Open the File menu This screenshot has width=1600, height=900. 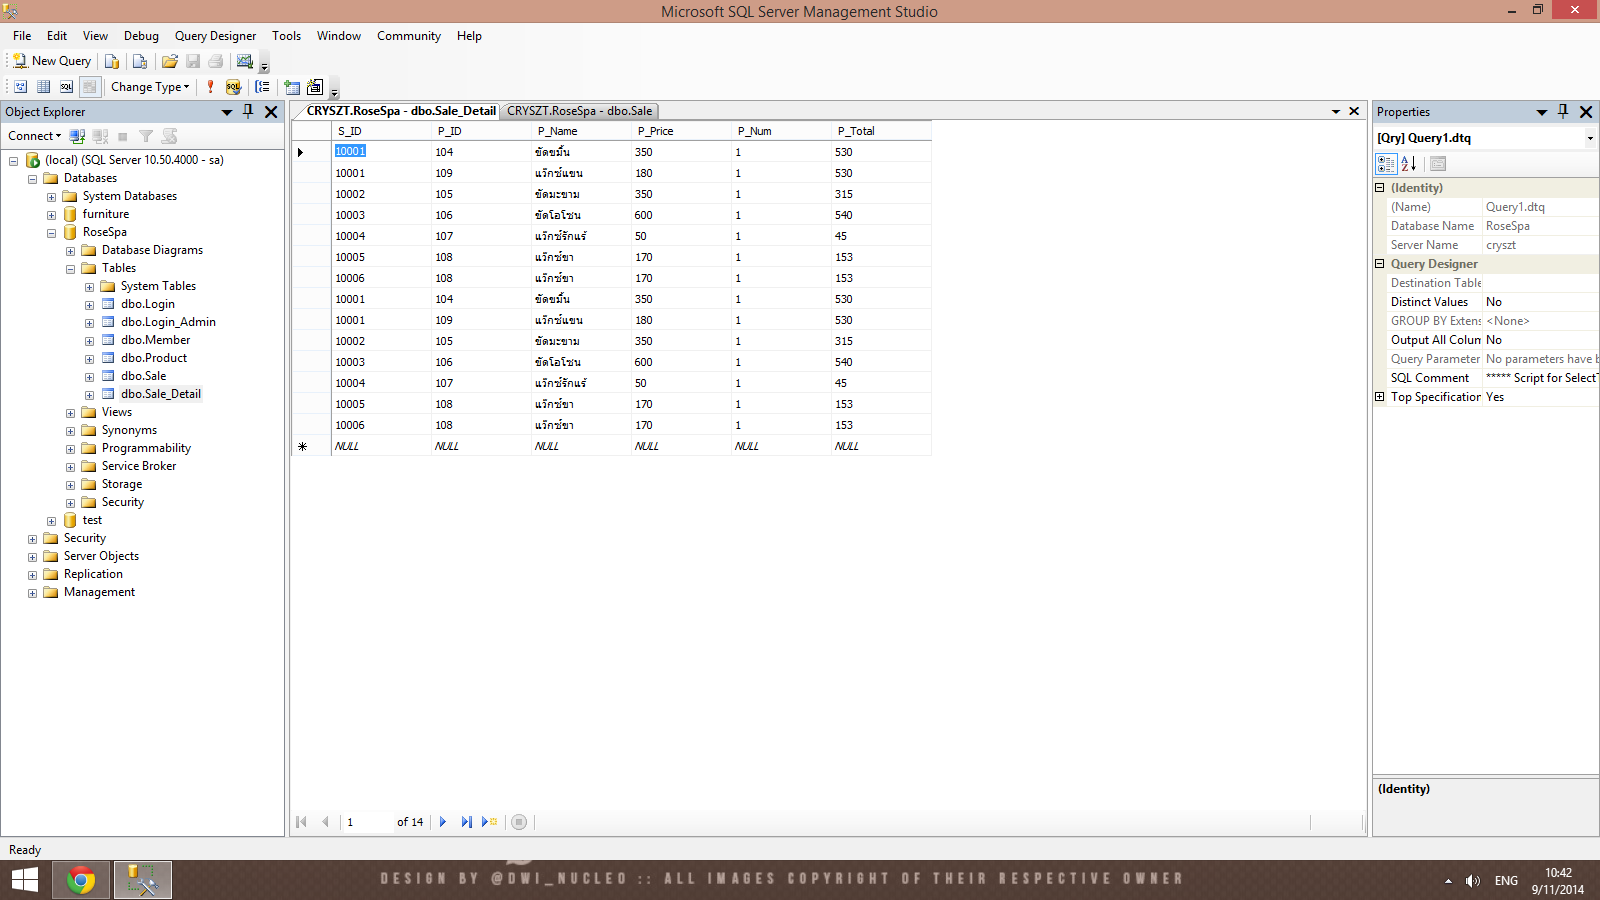pos(22,36)
